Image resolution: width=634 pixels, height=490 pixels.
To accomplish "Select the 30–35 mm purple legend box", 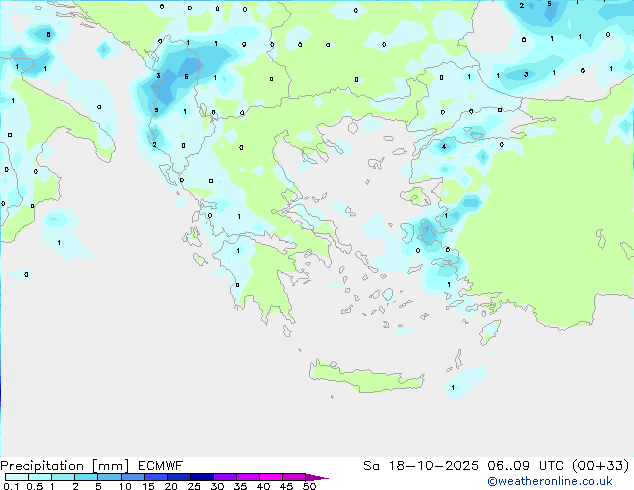I will coord(225,477).
